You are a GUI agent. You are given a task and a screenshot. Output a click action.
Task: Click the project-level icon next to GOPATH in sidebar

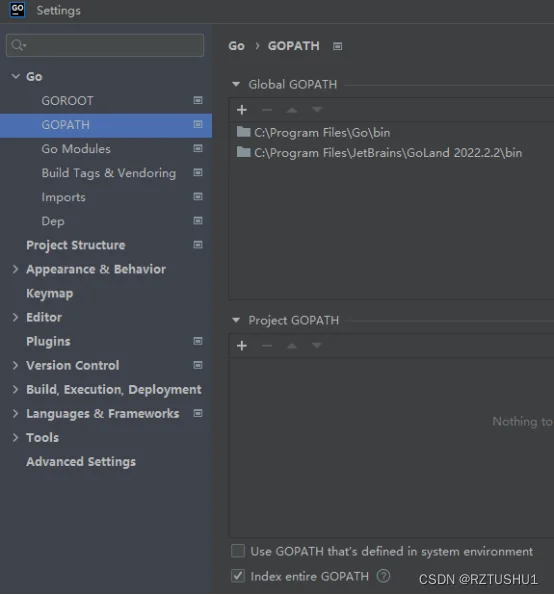point(198,124)
